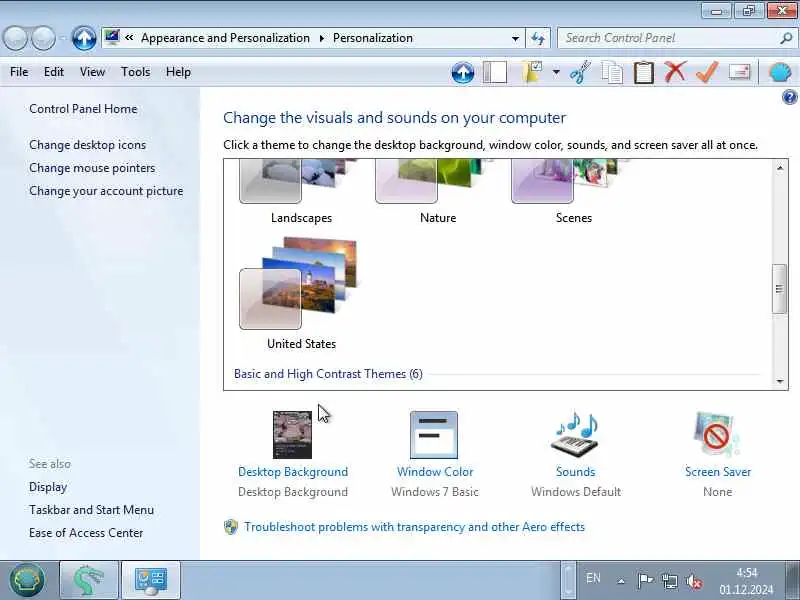Open the Display link
The height and width of the screenshot is (600, 800).
[x=48, y=487]
